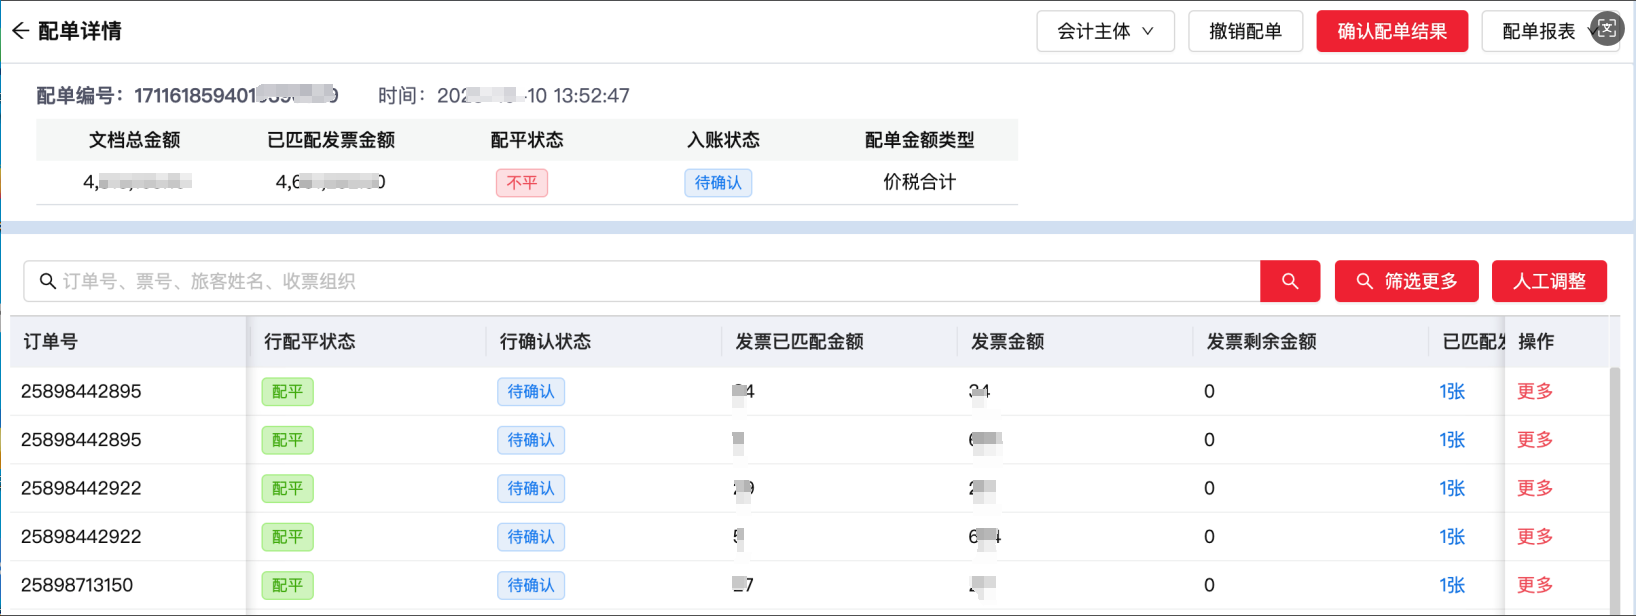Click the 人工调整 button
Screen dimensions: 1636x616
[x=1549, y=281]
